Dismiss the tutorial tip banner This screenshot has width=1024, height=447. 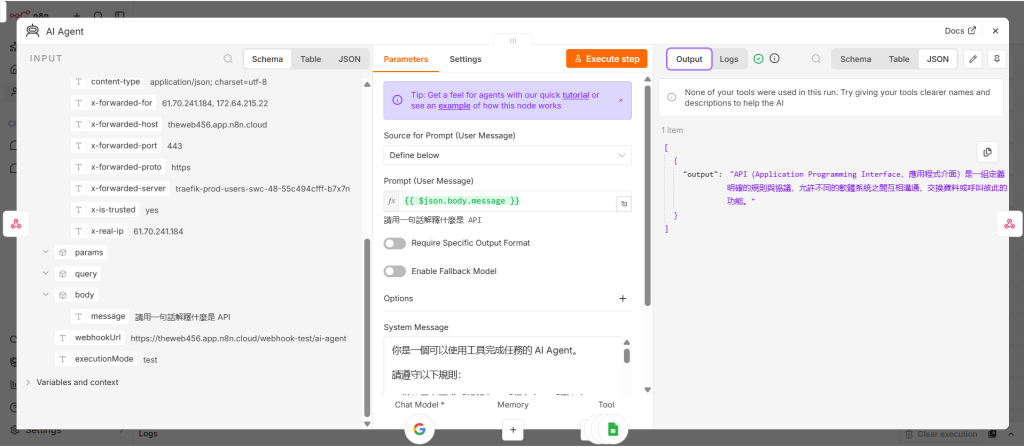[620, 100]
